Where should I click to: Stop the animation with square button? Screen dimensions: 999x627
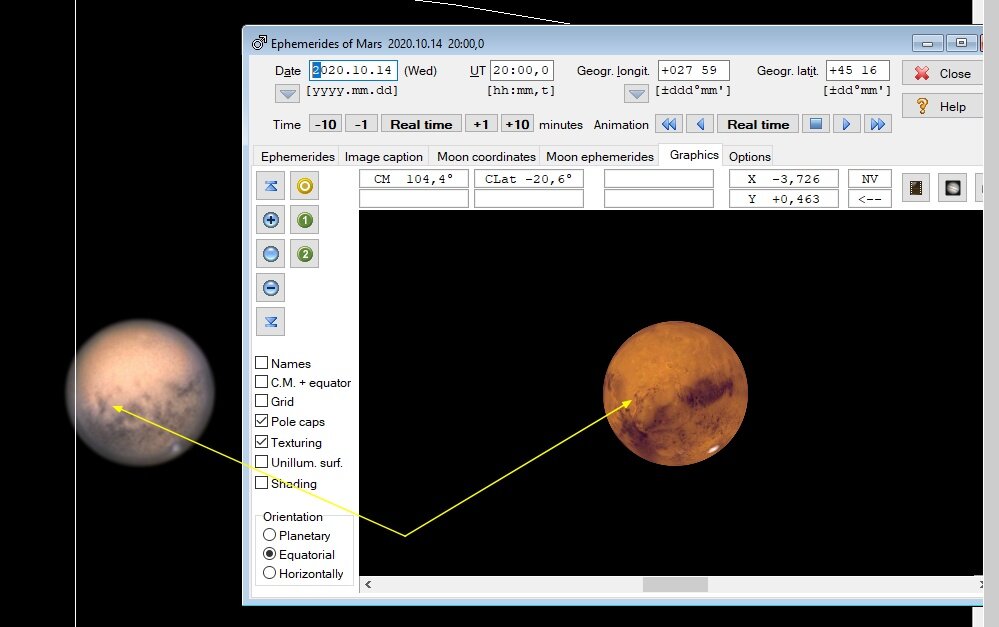point(816,124)
